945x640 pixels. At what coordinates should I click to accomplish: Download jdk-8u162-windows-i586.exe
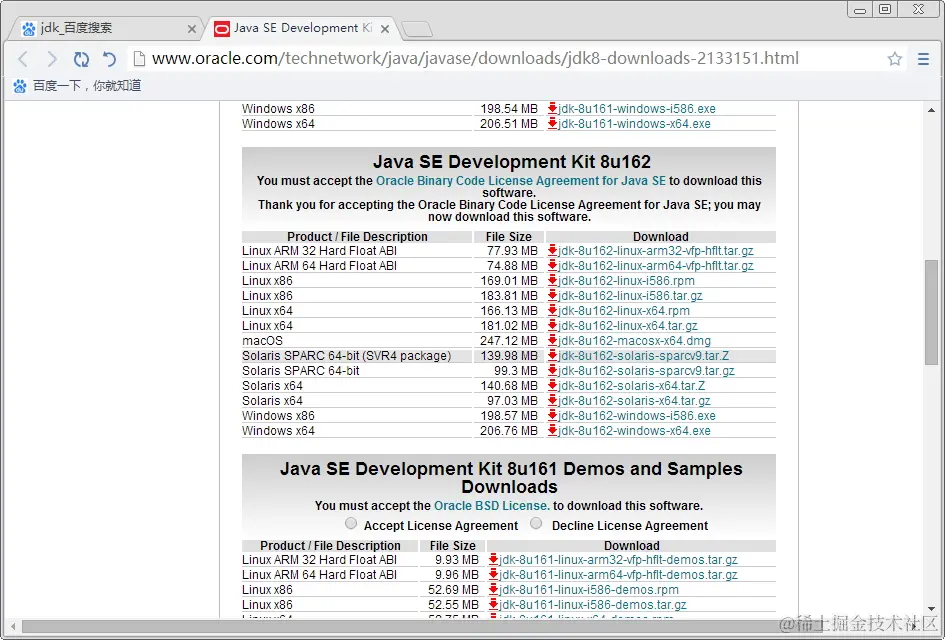pos(637,415)
